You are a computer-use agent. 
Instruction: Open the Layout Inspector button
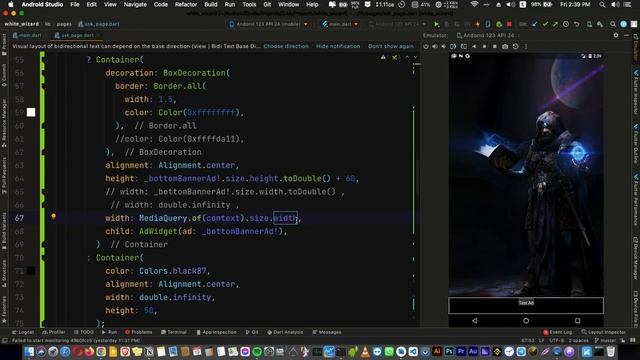click(x=603, y=332)
